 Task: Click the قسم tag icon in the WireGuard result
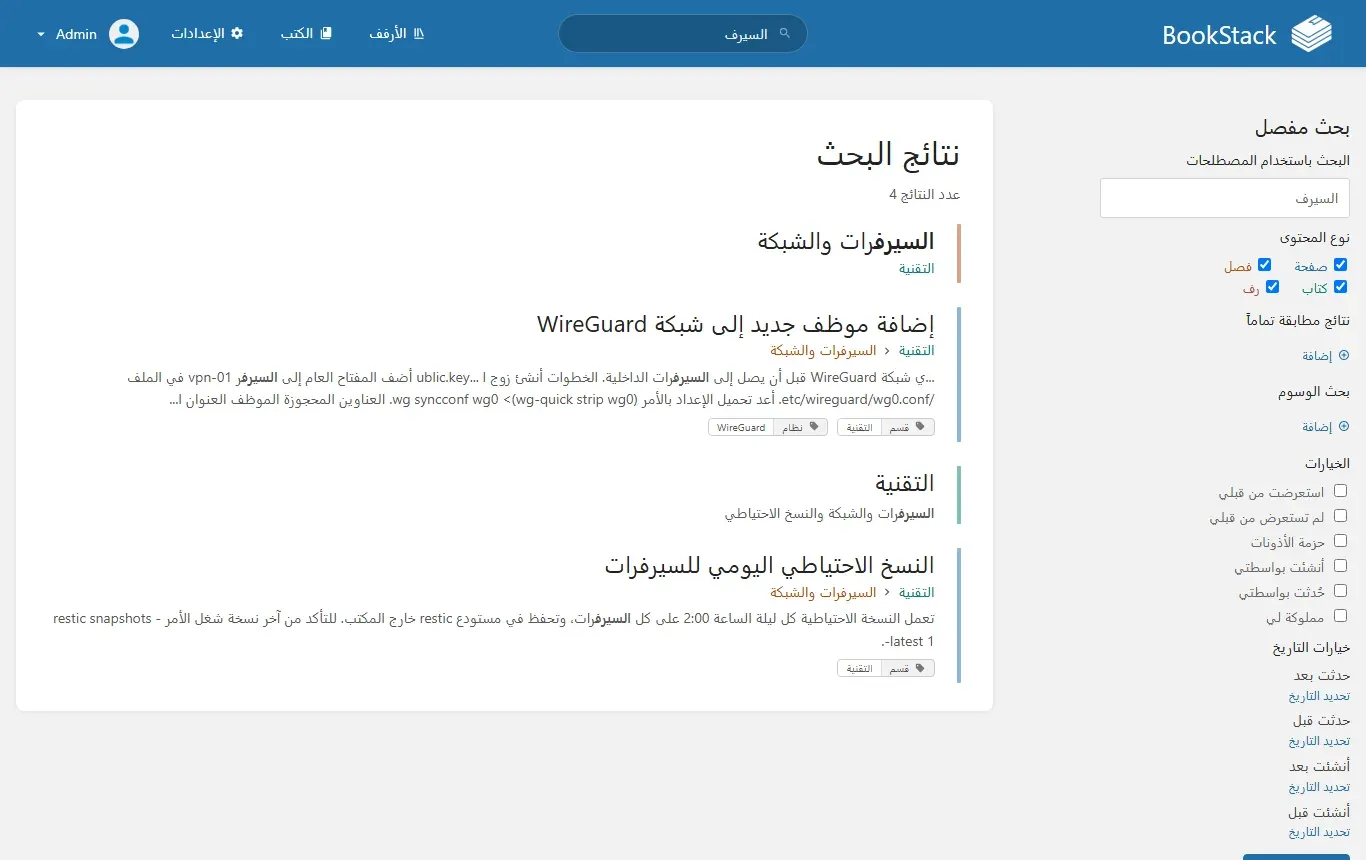pos(922,427)
